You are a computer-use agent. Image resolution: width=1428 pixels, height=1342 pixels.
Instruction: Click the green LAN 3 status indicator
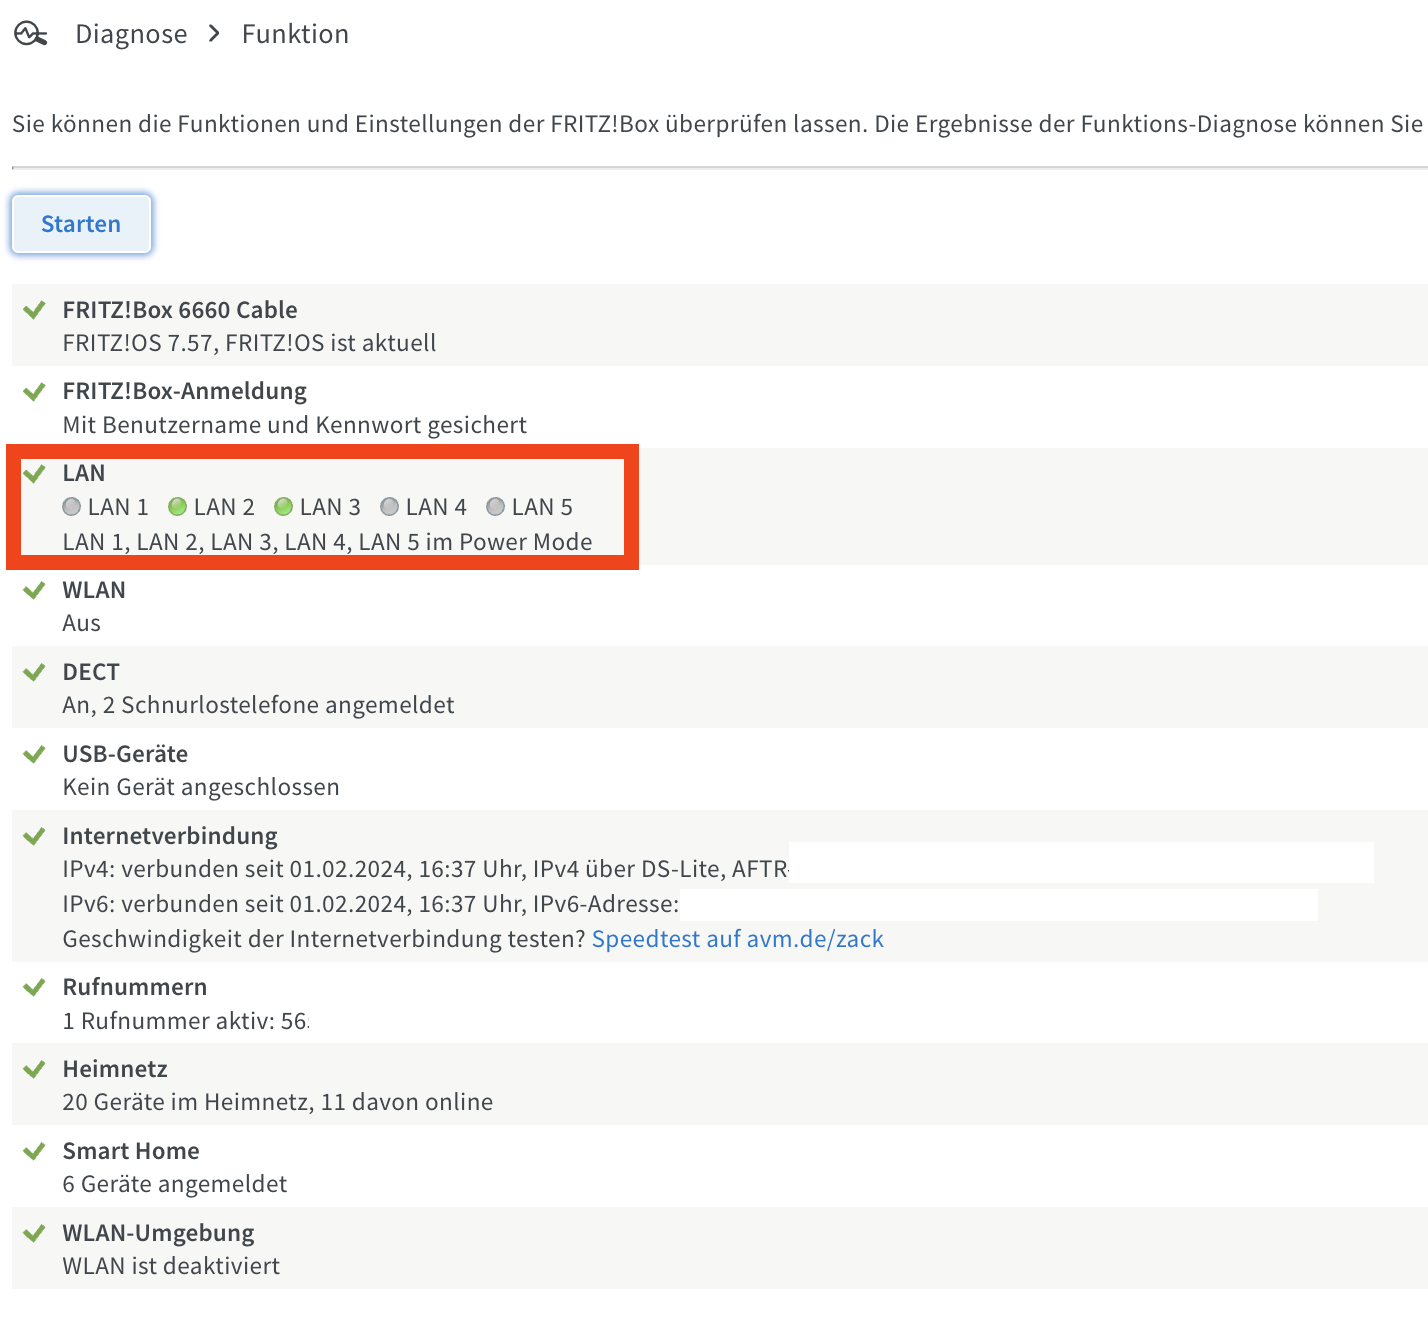point(284,507)
